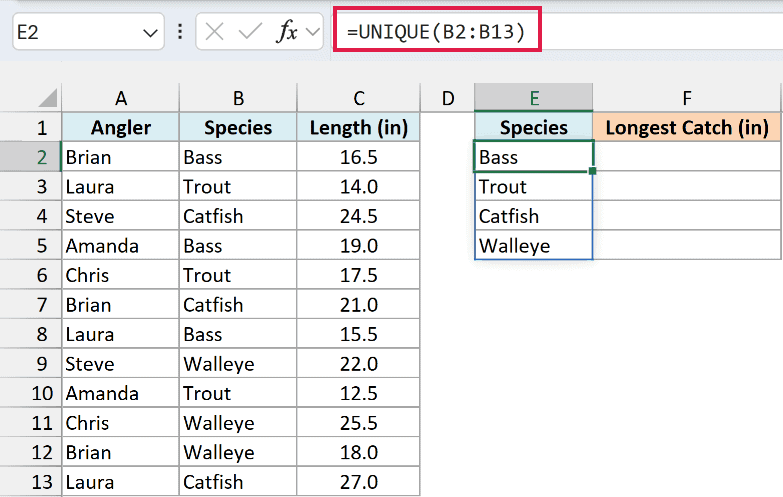
Task: Select cell A6 containing Chris
Action: (120, 275)
